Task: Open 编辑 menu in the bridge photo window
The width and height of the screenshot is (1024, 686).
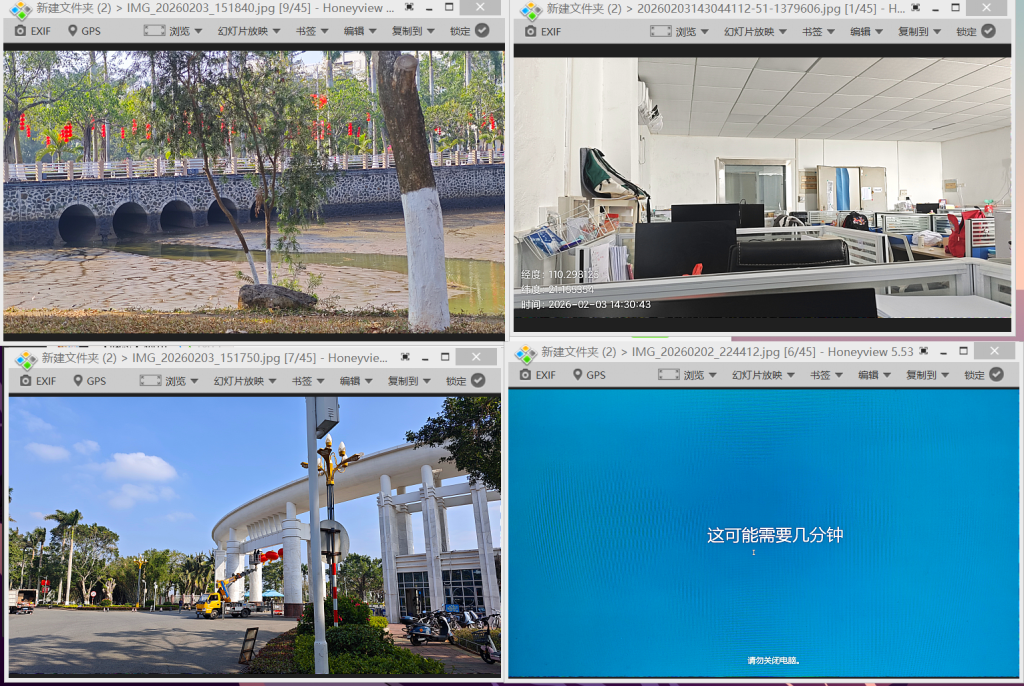Action: point(360,31)
